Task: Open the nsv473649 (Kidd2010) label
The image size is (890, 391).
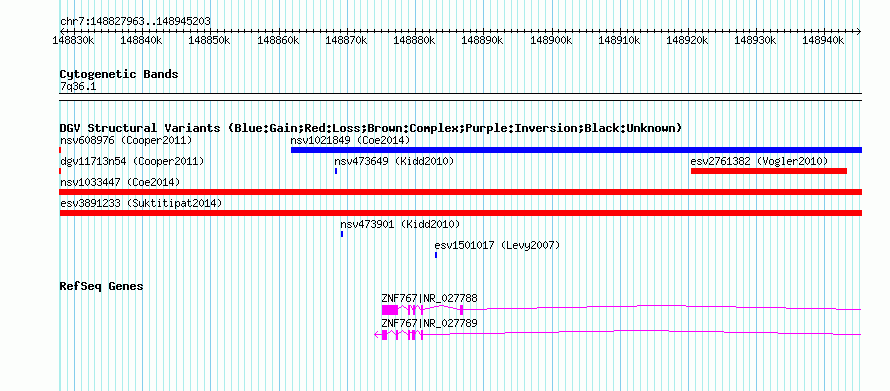Action: pyautogui.click(x=394, y=161)
